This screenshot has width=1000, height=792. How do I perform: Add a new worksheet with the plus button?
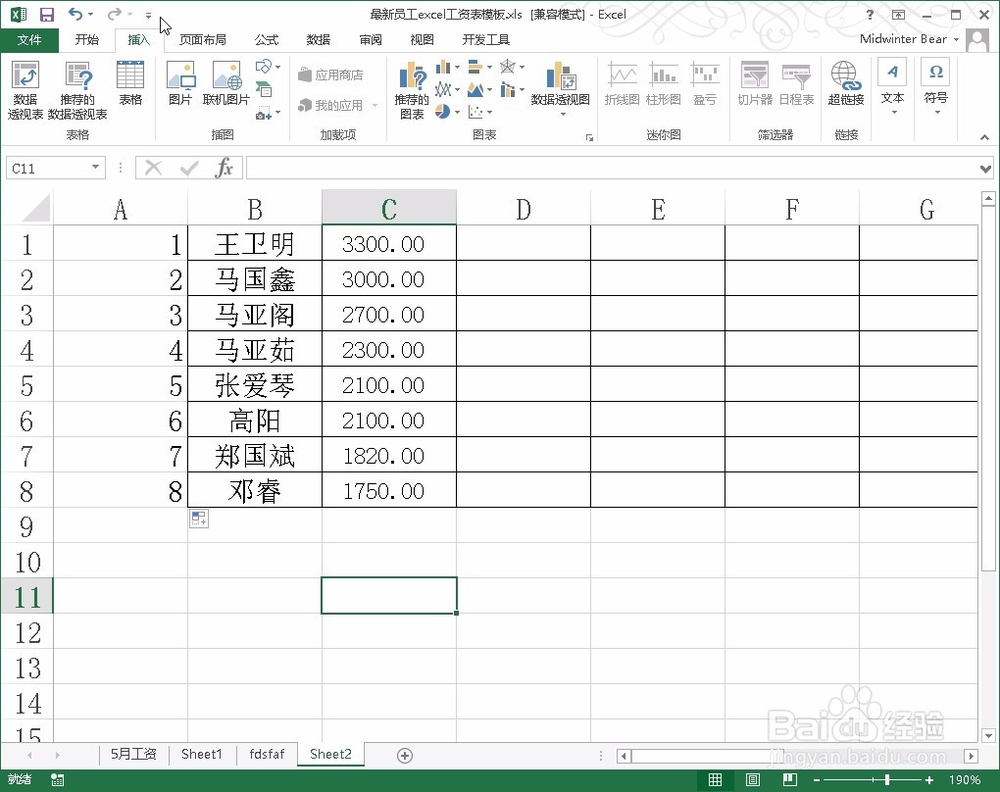(404, 754)
